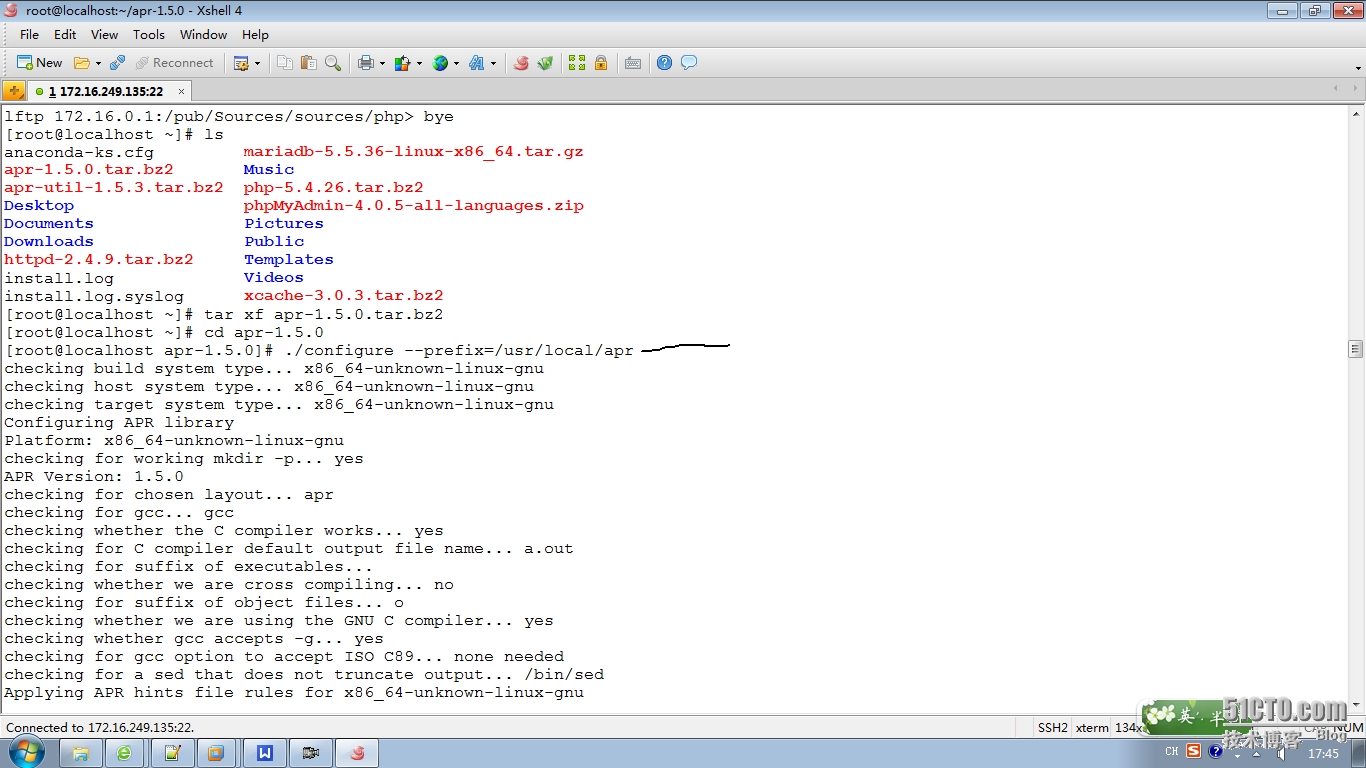Click the Sogou input method tray icon

click(1193, 751)
